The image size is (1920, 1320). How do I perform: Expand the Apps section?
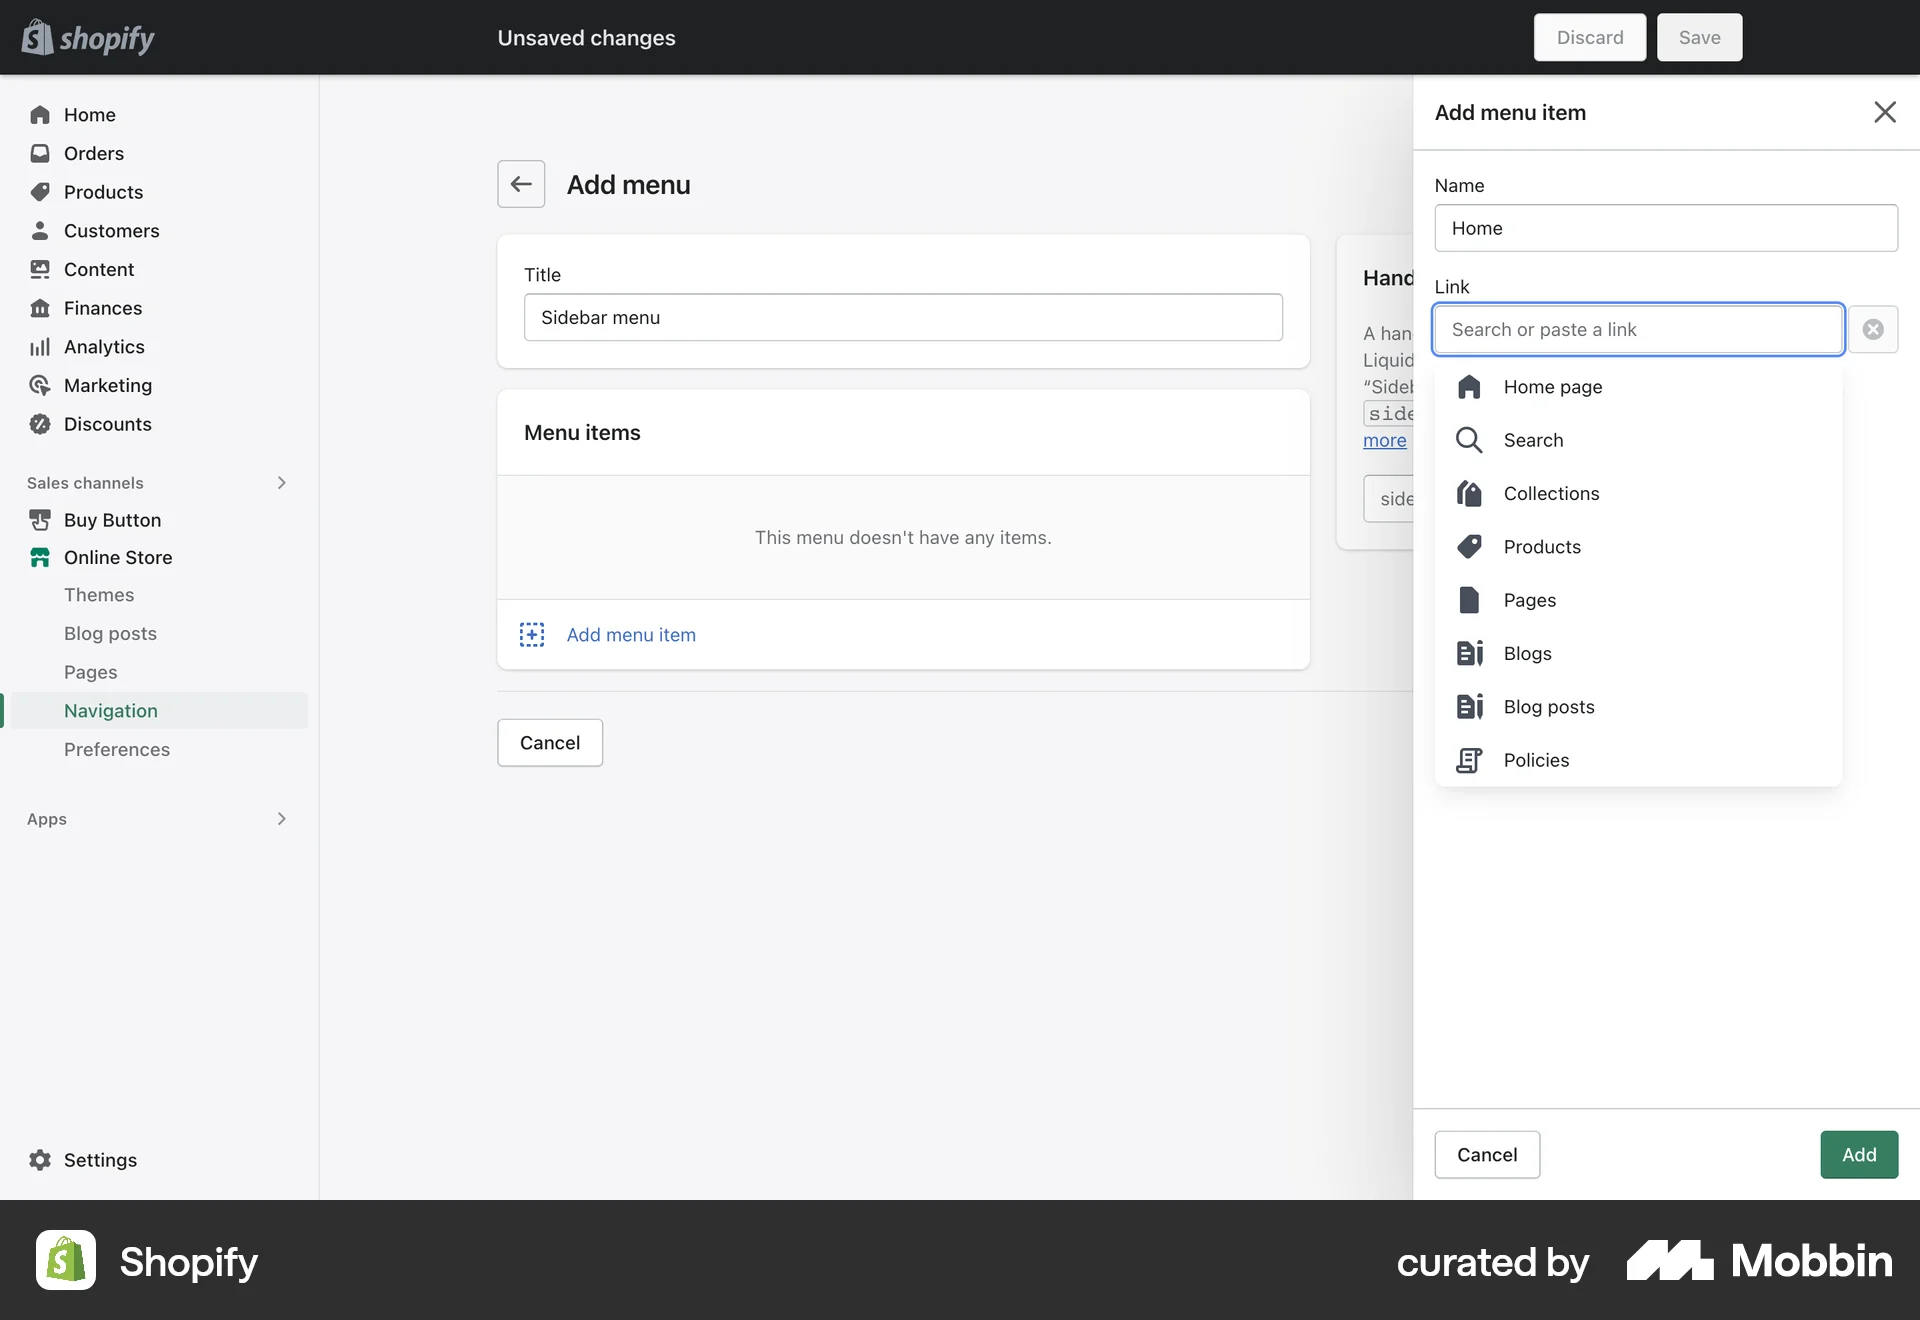click(x=281, y=819)
